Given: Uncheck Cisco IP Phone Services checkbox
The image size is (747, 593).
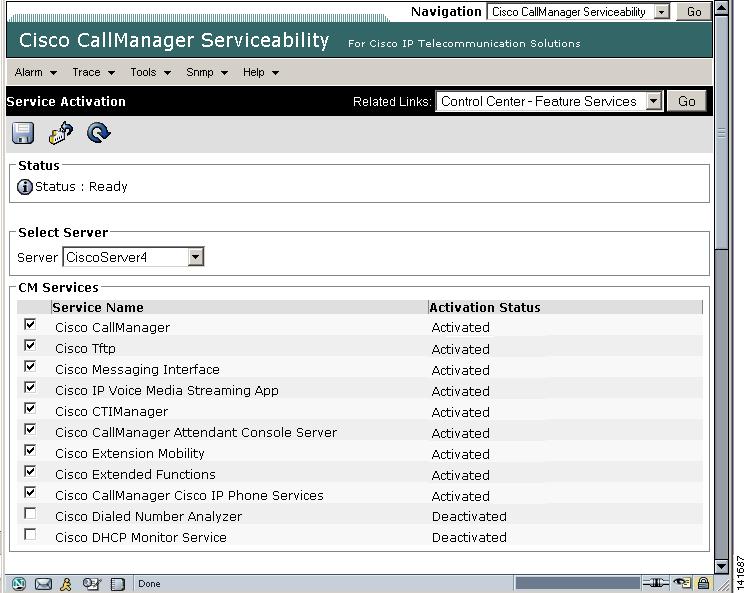Looking at the screenshot, I should [30, 492].
